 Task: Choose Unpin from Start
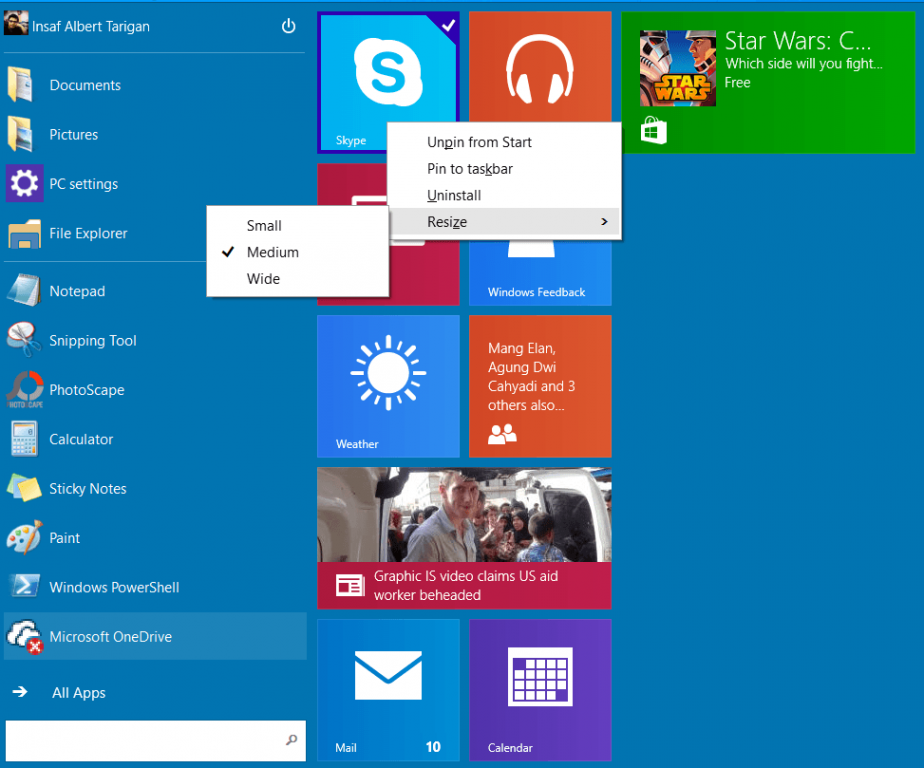click(478, 142)
